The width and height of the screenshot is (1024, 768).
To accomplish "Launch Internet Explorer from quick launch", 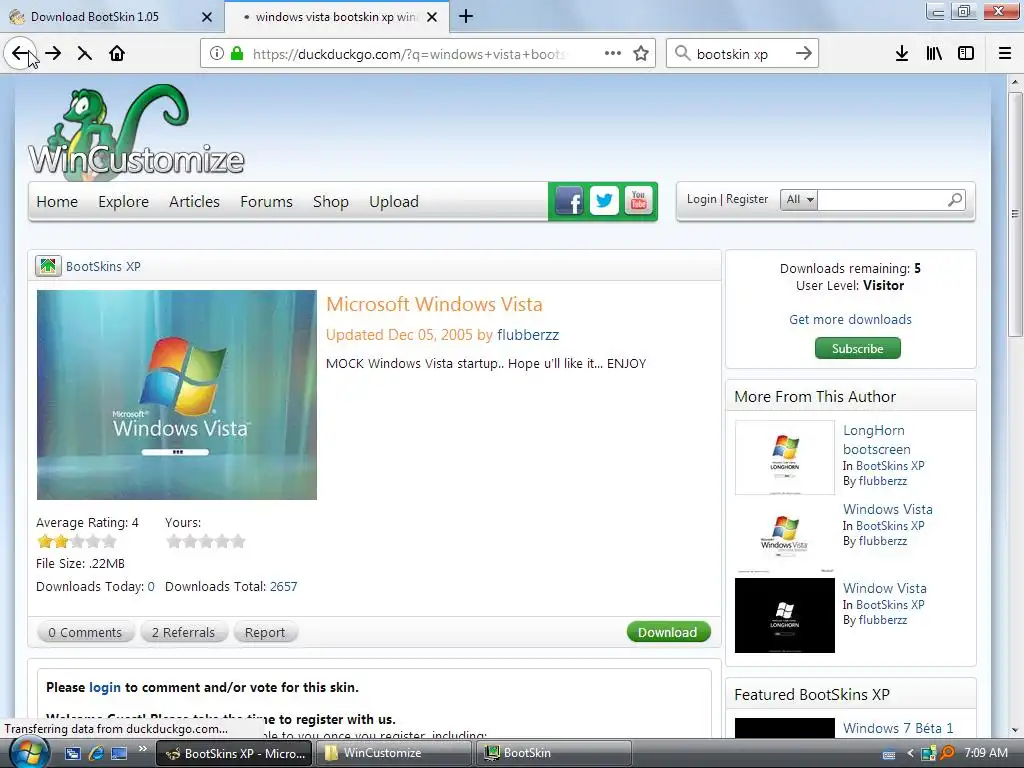I will pyautogui.click(x=96, y=753).
